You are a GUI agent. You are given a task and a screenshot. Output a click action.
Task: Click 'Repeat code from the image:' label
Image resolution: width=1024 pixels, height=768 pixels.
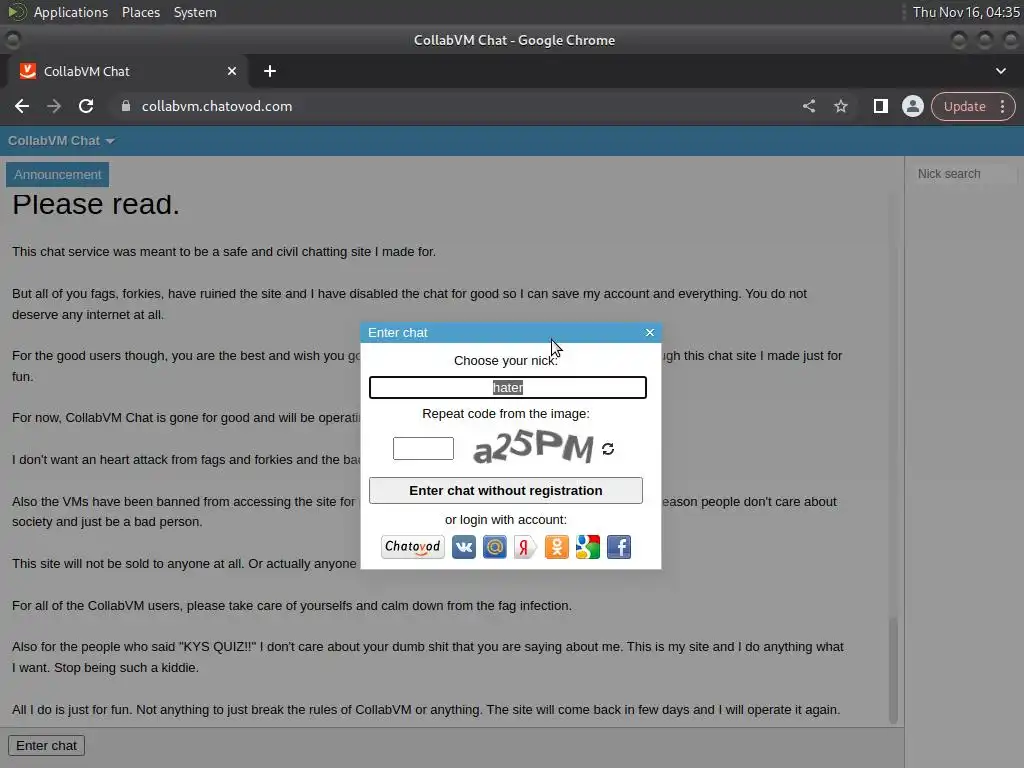505,413
